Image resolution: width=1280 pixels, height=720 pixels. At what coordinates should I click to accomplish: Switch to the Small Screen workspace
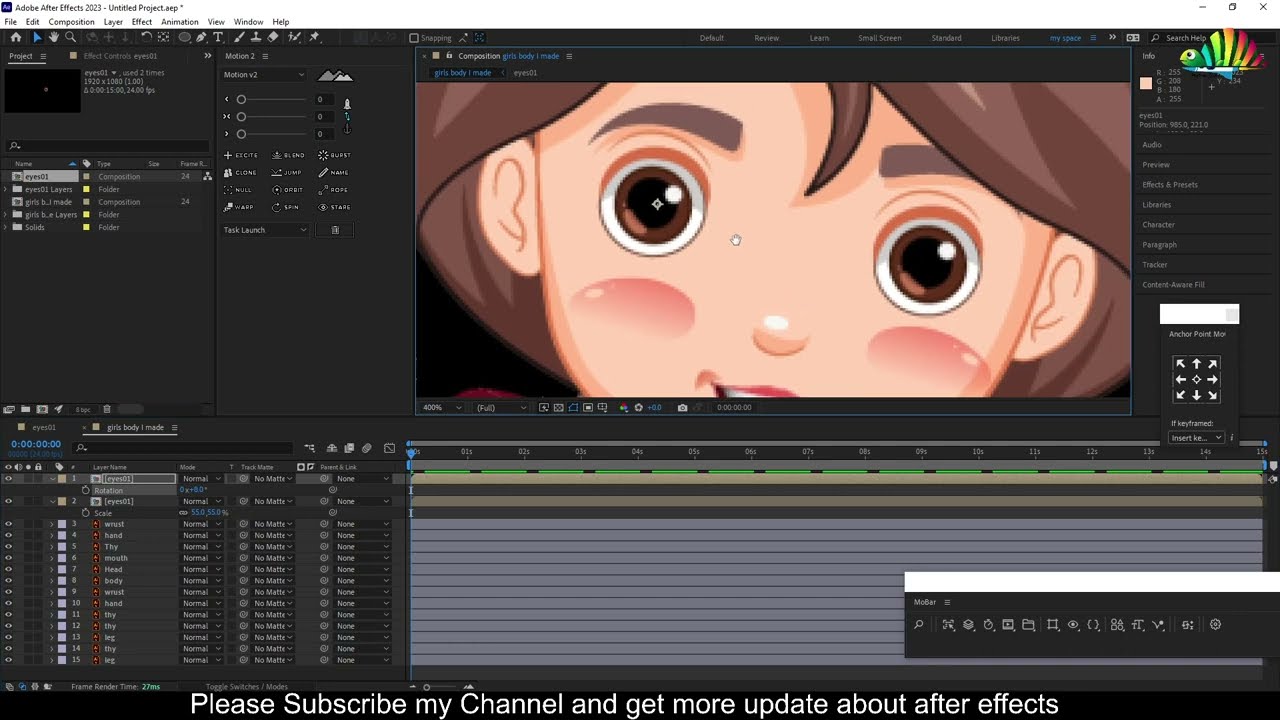pyautogui.click(x=880, y=38)
